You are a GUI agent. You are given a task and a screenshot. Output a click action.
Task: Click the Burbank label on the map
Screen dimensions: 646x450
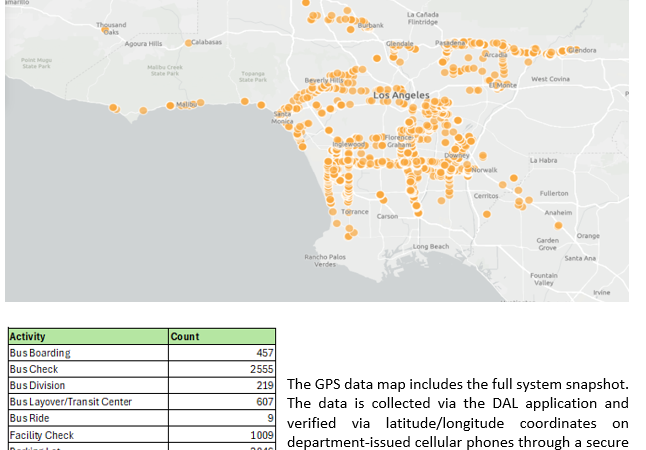(370, 24)
